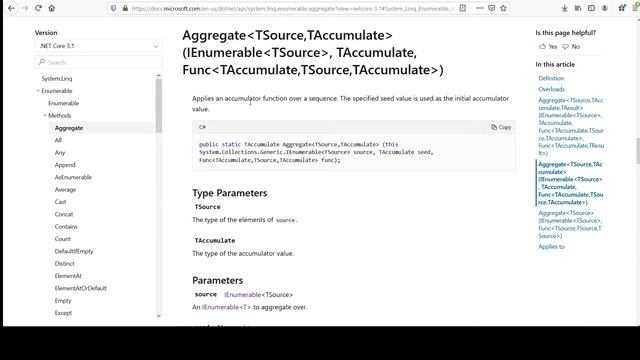The height and width of the screenshot is (360, 640).
Task: Click the sidebar Search field
Action: (98, 62)
